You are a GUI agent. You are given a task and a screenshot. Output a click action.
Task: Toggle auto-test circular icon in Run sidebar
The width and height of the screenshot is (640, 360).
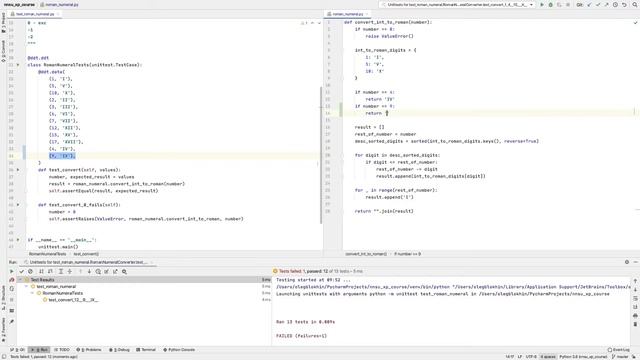pyautogui.click(x=11, y=289)
